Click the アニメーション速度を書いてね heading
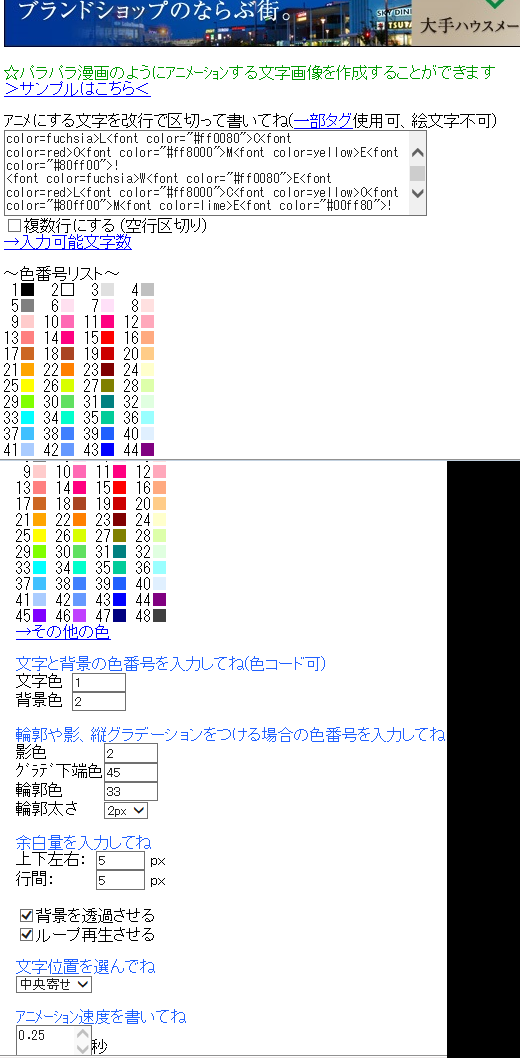This screenshot has width=520, height=1058. [101, 1016]
